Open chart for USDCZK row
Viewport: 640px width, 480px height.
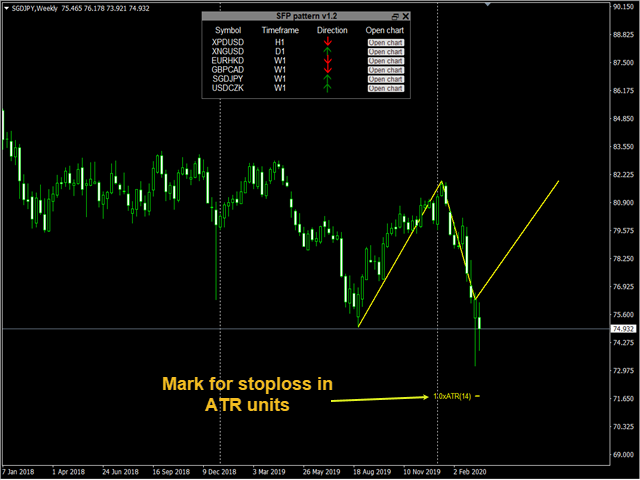(x=386, y=89)
